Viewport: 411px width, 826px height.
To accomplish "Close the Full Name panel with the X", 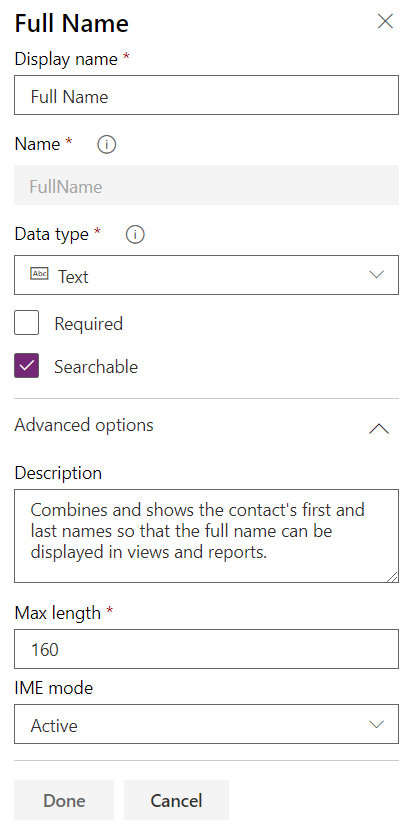I will coord(385,22).
